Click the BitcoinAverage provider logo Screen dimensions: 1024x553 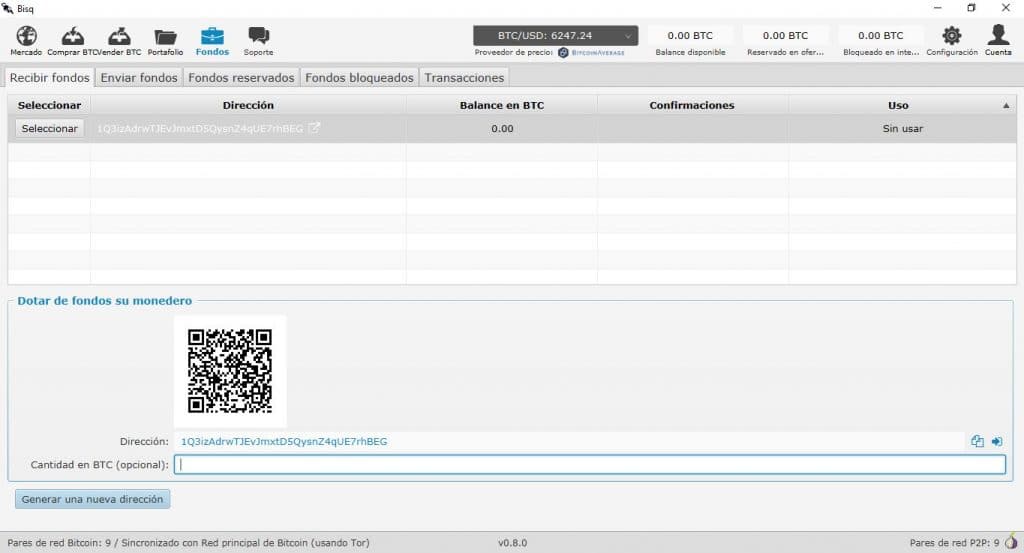coord(592,52)
